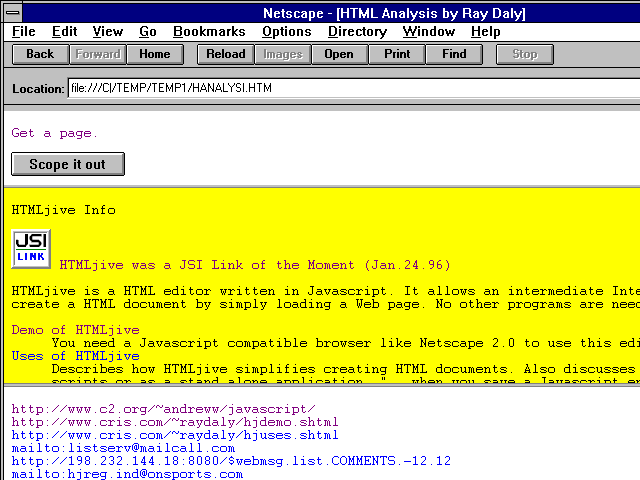
Task: Open the raydaly hjuses.shtml URL
Action: point(175,435)
